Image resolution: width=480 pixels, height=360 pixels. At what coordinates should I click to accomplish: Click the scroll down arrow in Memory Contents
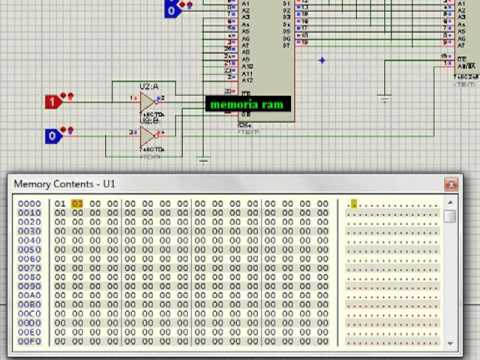tap(450, 343)
